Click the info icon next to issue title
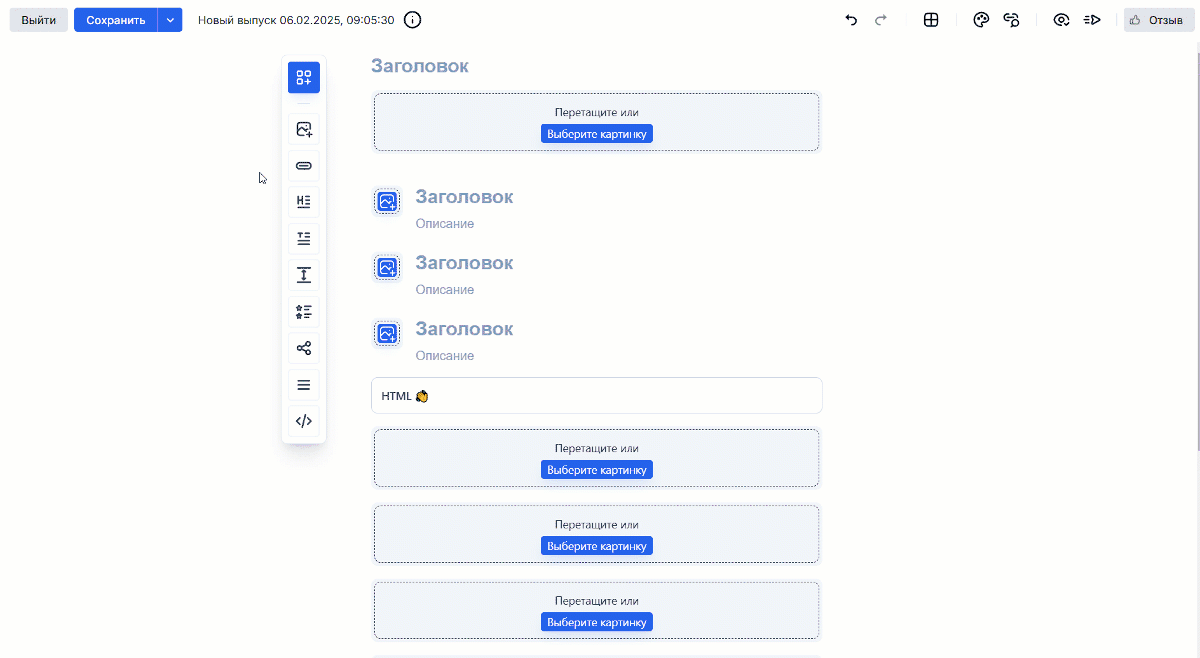The height and width of the screenshot is (658, 1200). [x=412, y=20]
